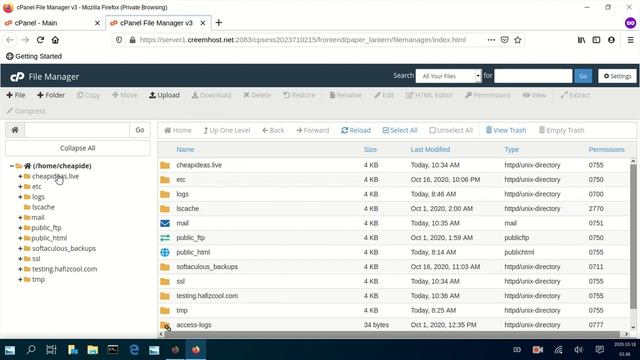Open the All Your Files search dropdown
The image size is (640, 360).
[448, 76]
